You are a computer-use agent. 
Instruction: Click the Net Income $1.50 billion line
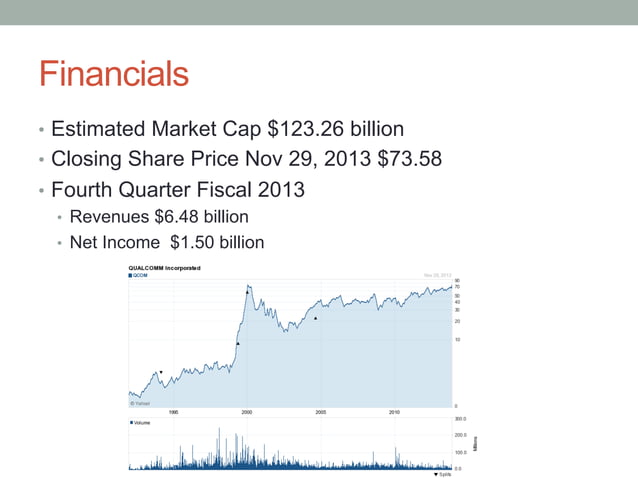tap(167, 242)
